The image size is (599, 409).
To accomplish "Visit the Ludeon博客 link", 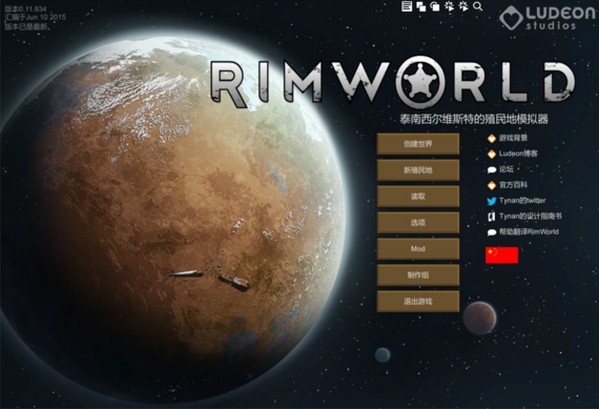I will [x=513, y=154].
